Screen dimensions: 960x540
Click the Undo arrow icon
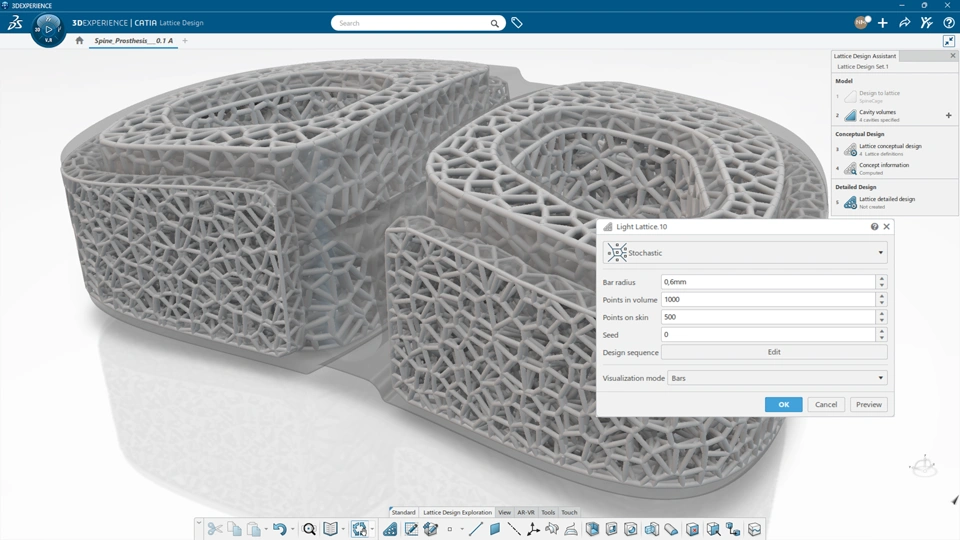coord(280,529)
